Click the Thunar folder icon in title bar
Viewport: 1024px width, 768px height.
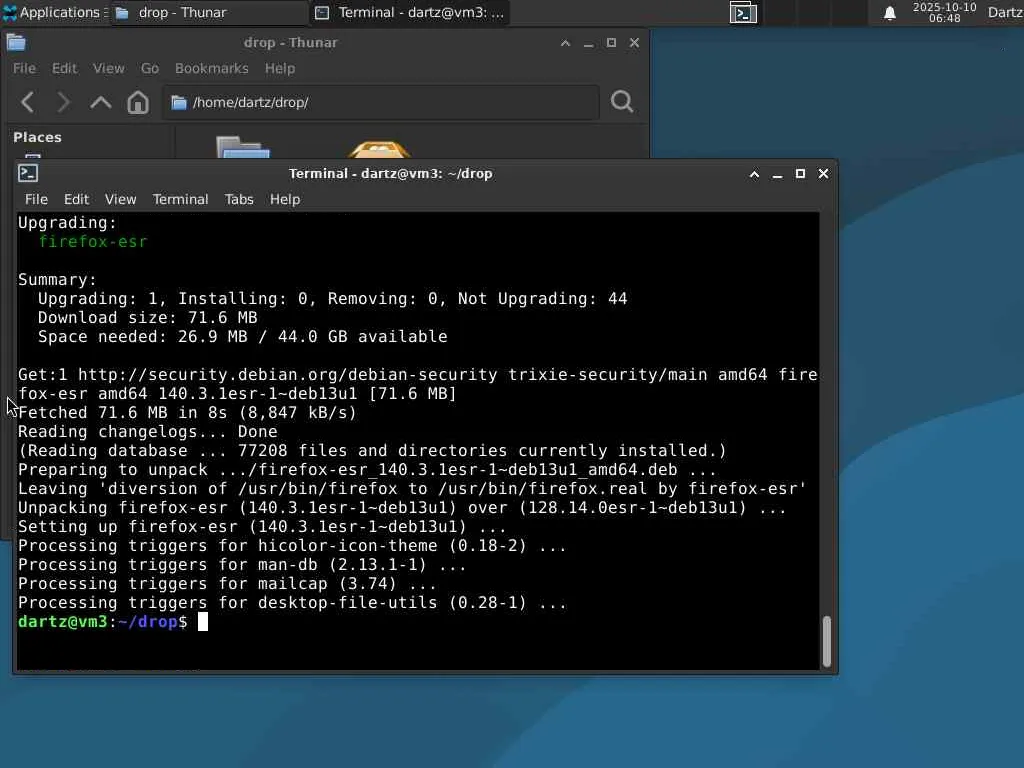point(16,42)
